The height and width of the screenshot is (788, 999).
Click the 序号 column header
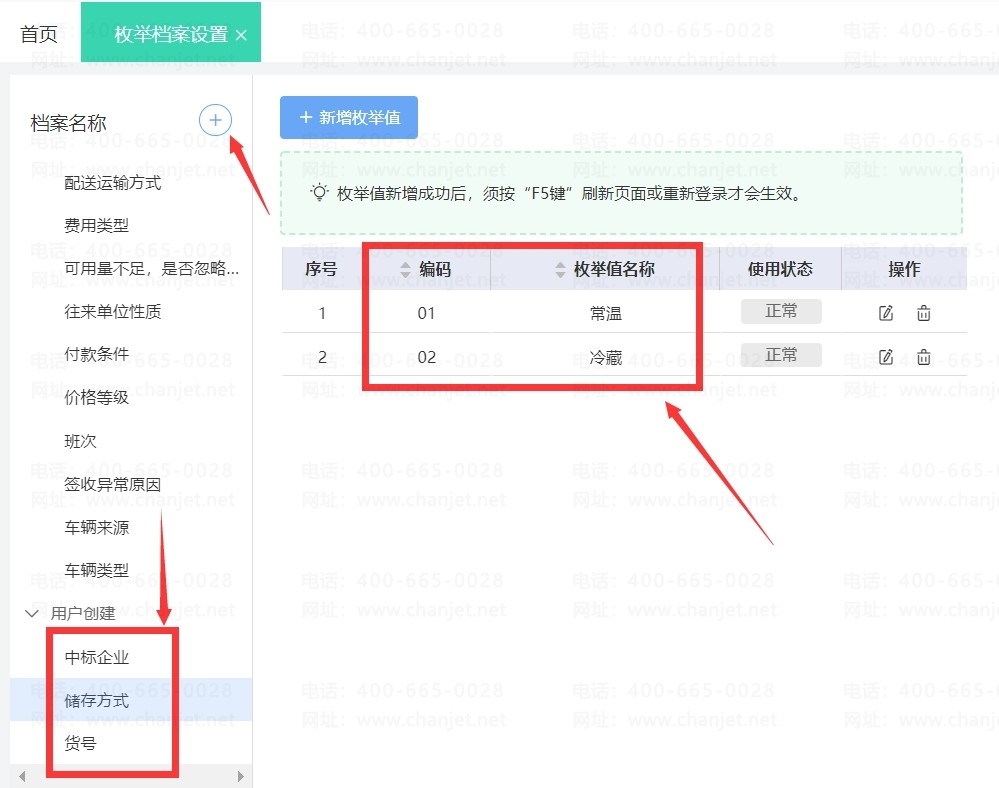[320, 269]
